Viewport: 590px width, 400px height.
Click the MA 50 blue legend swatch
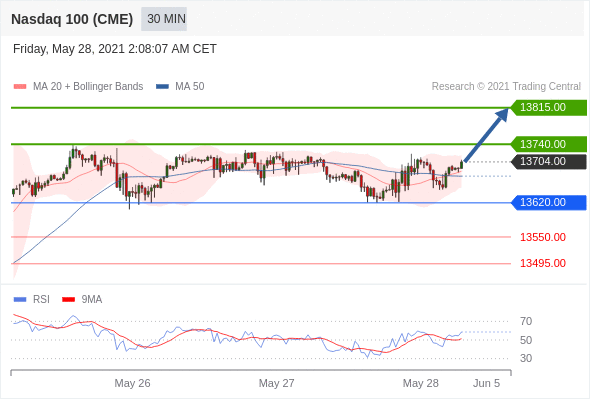[162, 87]
